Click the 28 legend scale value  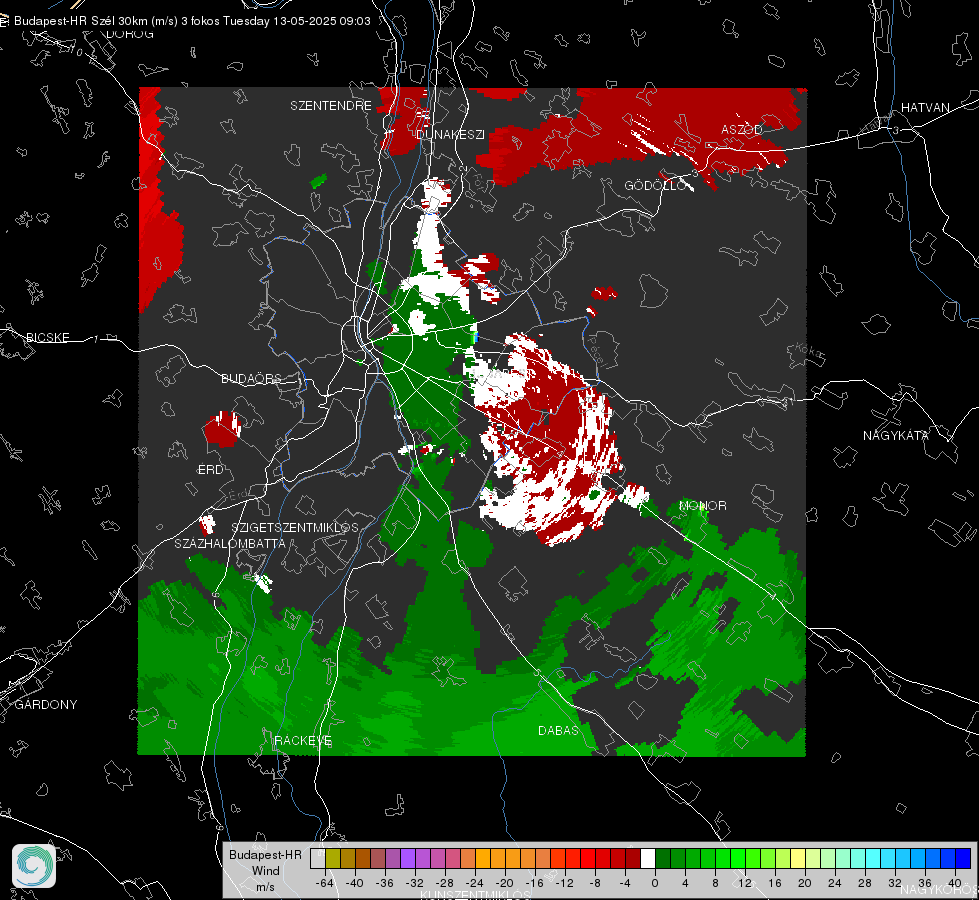click(x=864, y=883)
